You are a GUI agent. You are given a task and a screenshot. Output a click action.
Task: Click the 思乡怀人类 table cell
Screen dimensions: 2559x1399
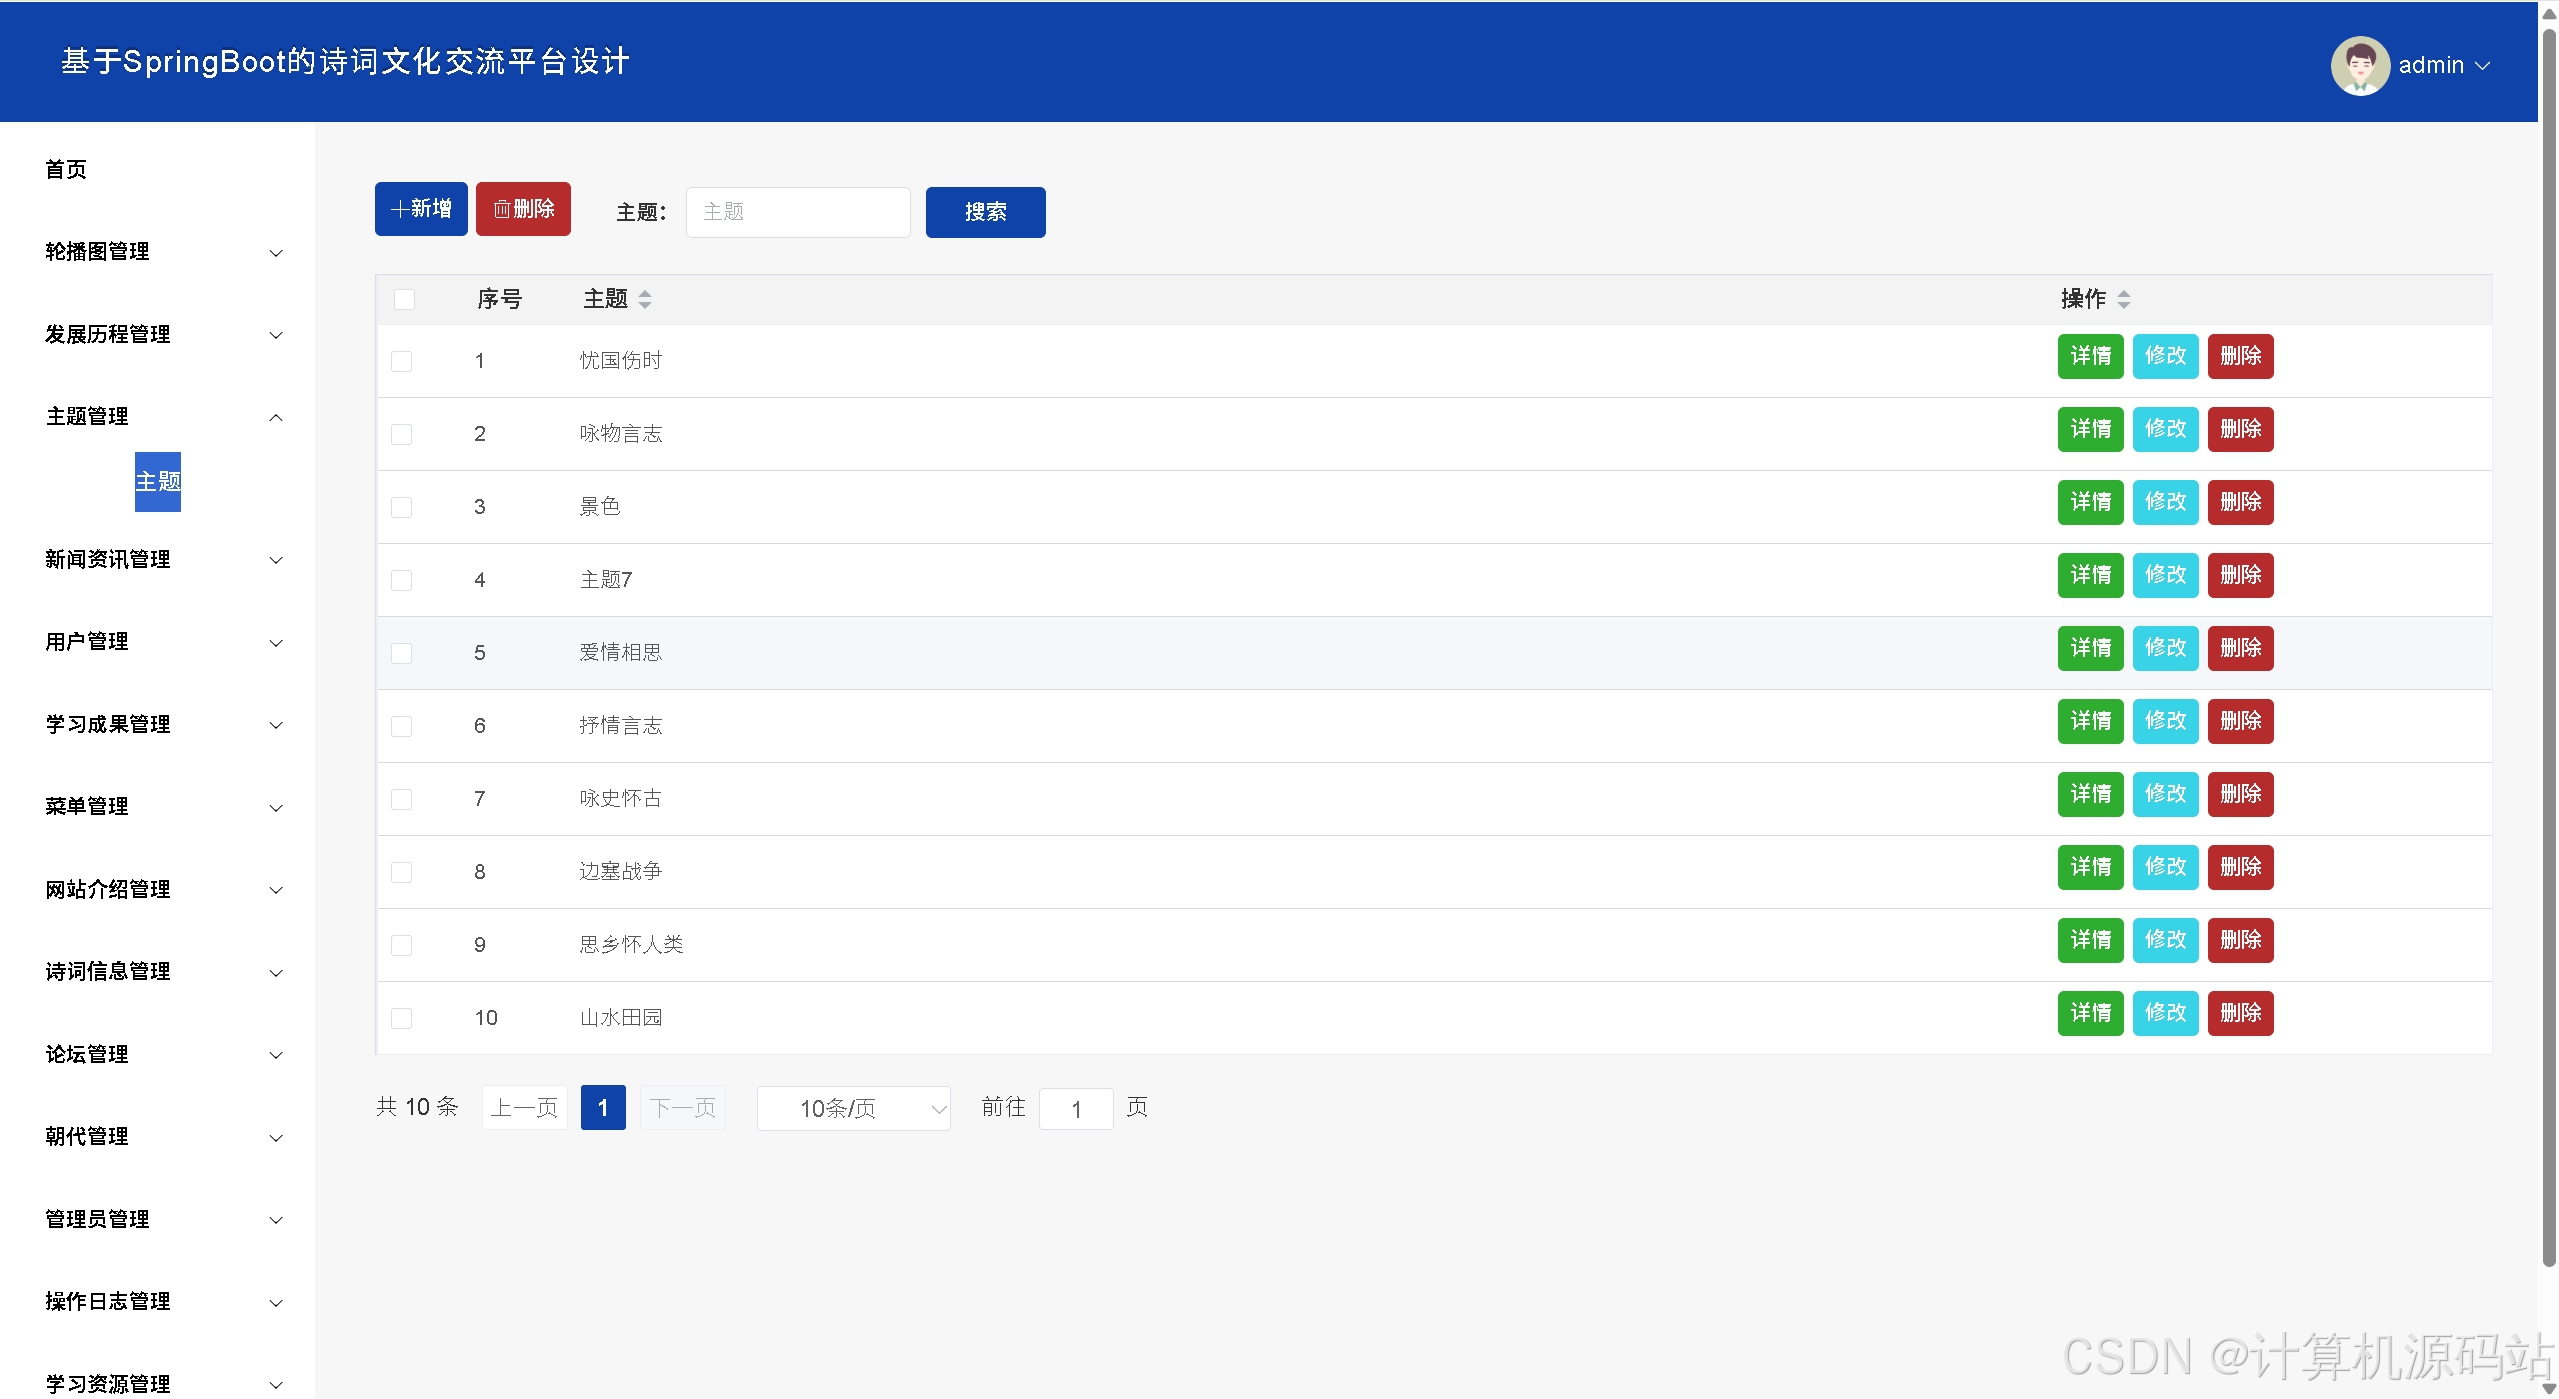[631, 945]
